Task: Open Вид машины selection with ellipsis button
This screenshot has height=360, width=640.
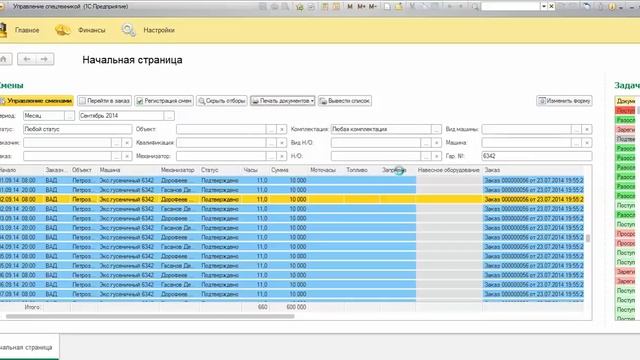Action: (576, 129)
